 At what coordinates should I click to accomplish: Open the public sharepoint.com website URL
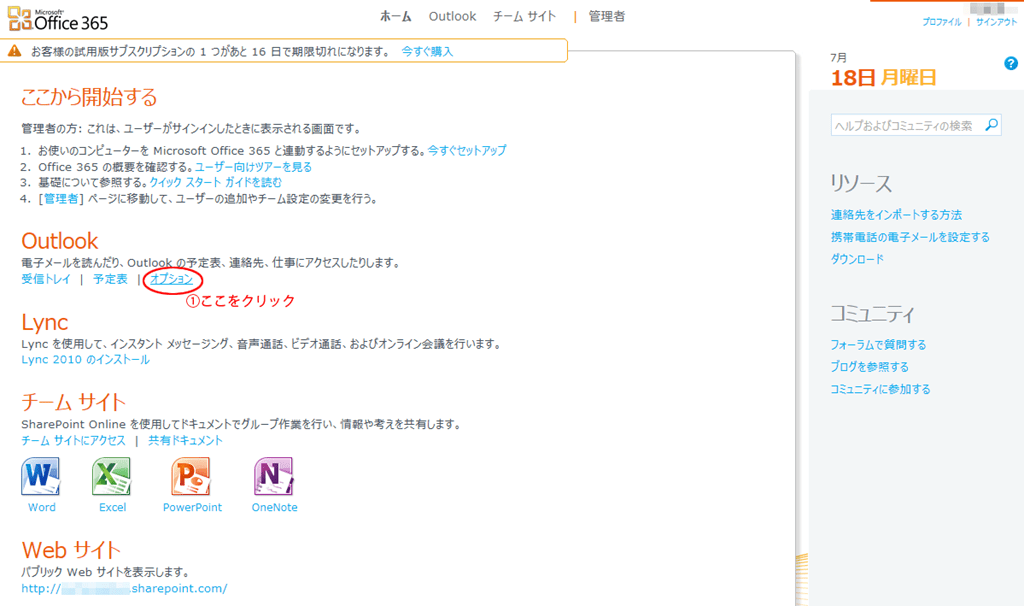pyautogui.click(x=124, y=588)
